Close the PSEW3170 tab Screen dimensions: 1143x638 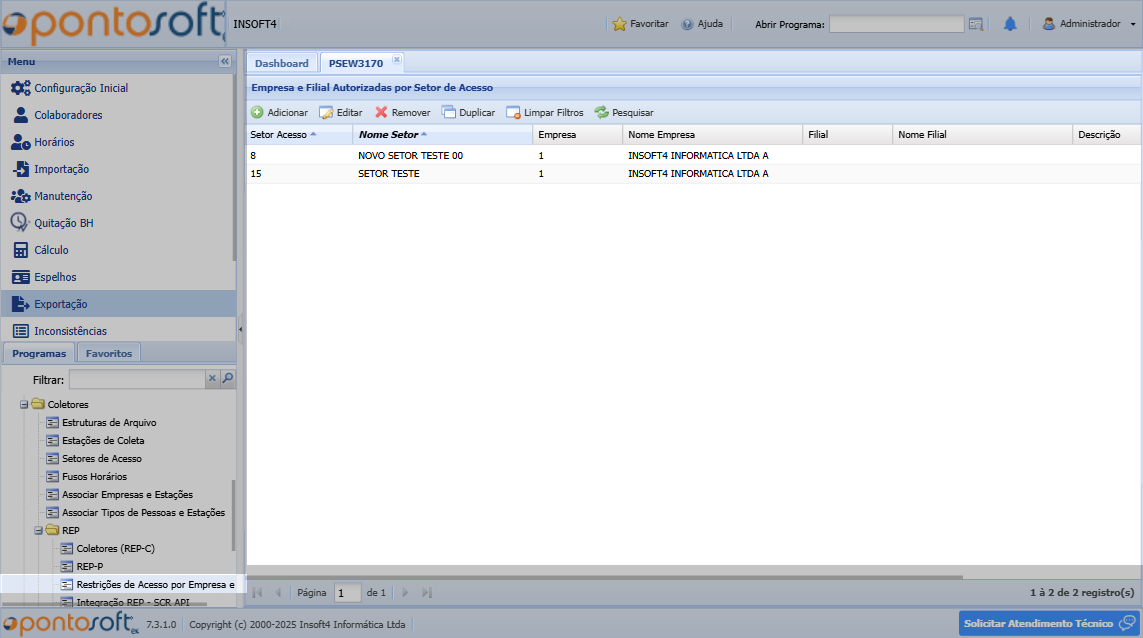(x=397, y=60)
